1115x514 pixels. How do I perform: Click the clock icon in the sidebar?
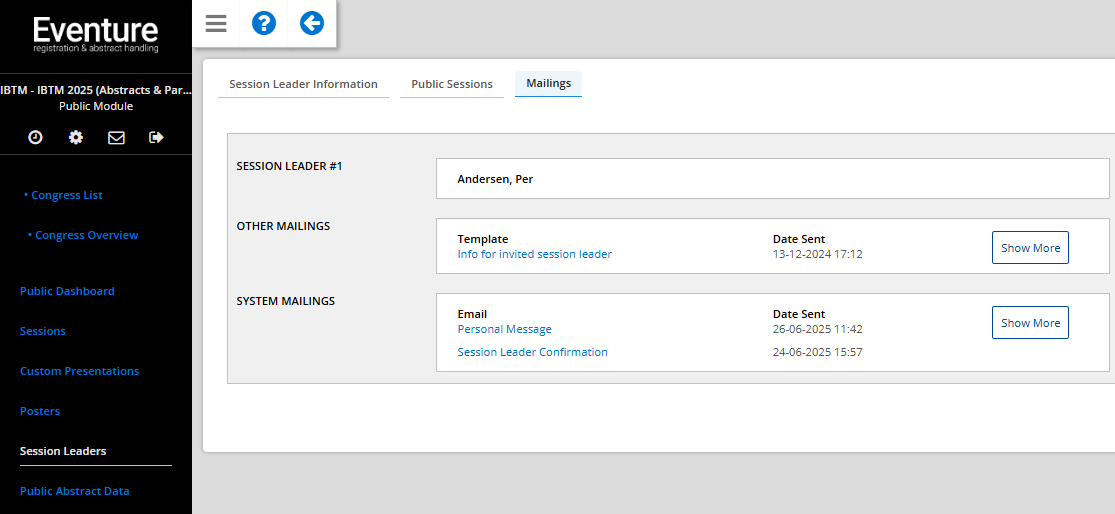(35, 137)
